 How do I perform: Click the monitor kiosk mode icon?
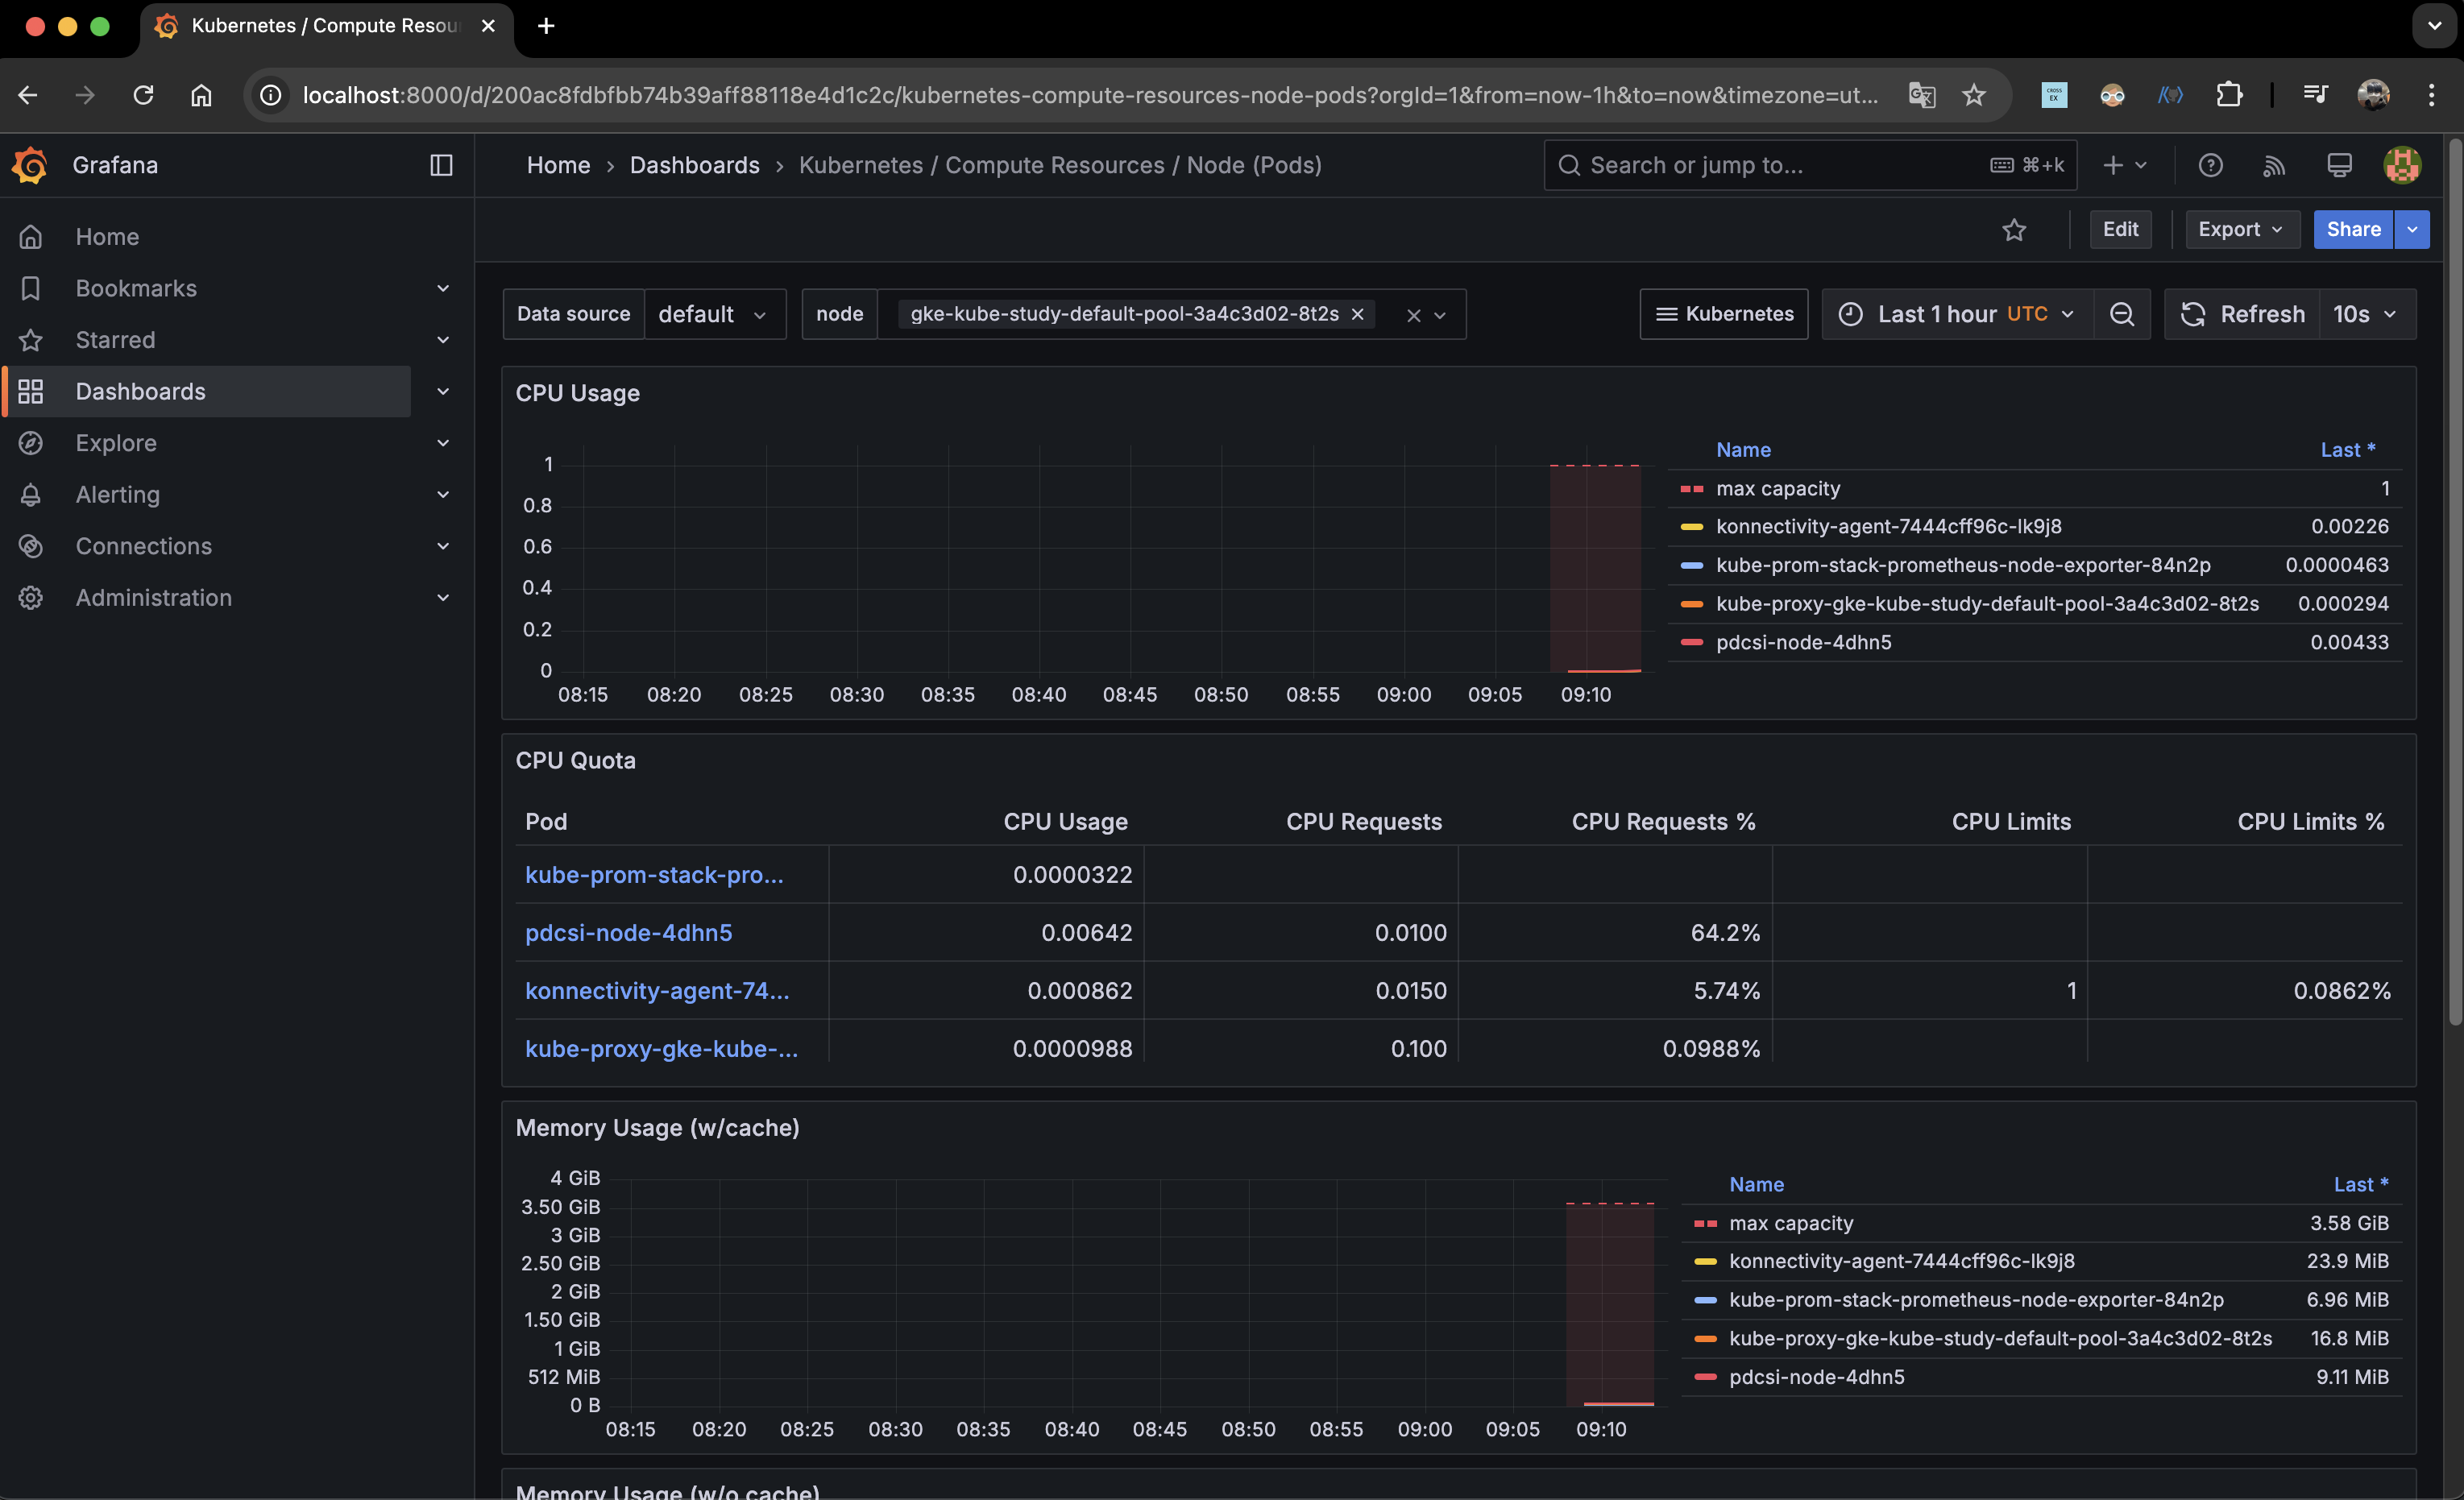point(2339,165)
